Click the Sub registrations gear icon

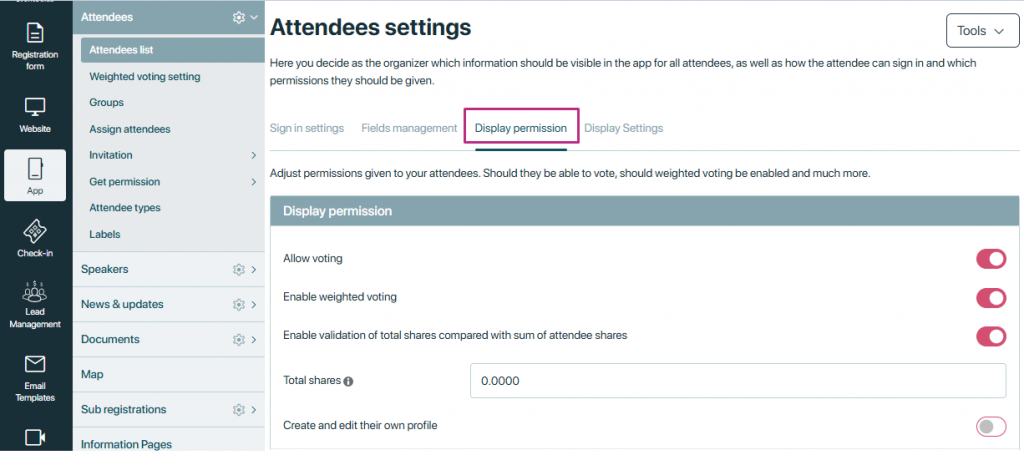(238, 409)
